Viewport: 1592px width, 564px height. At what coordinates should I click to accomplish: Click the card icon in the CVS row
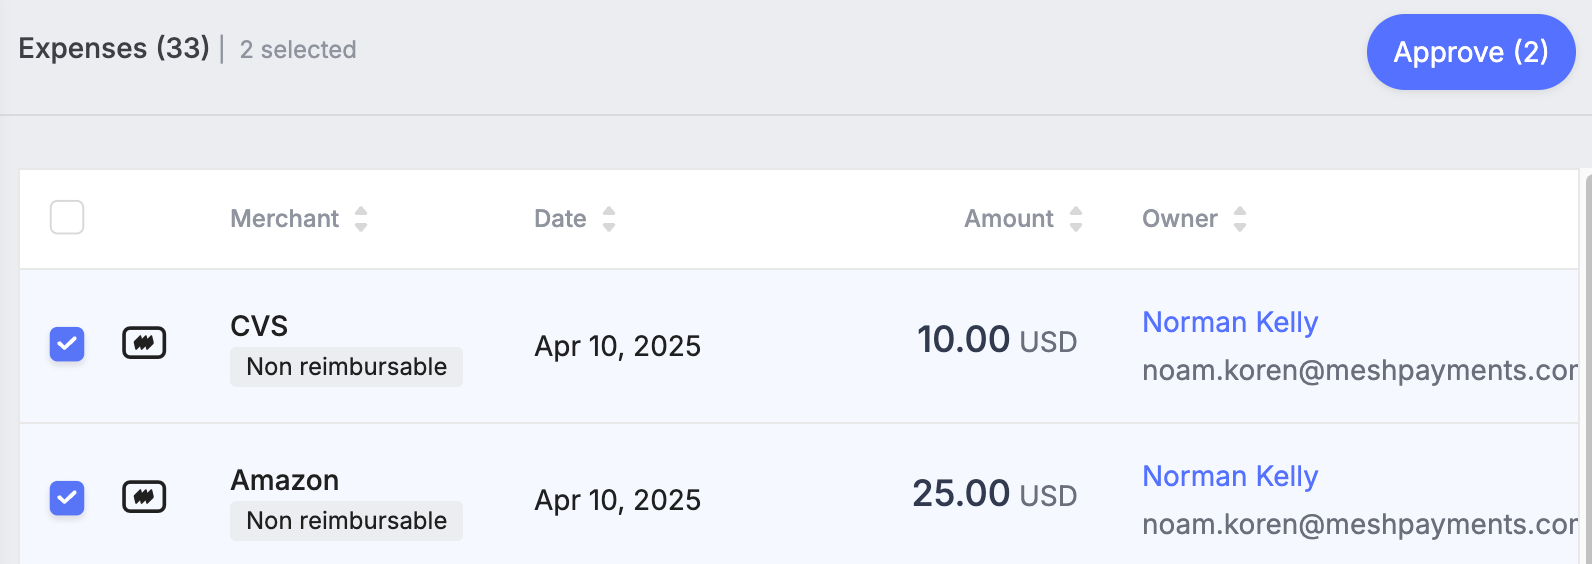(144, 343)
